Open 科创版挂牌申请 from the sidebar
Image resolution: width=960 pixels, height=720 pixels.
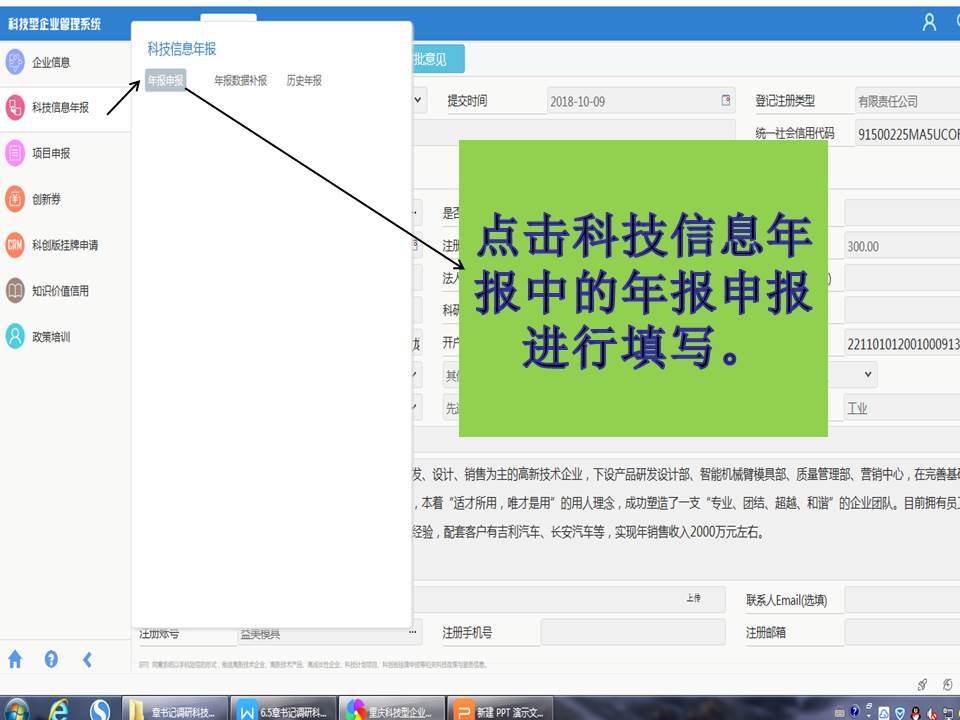[64, 245]
